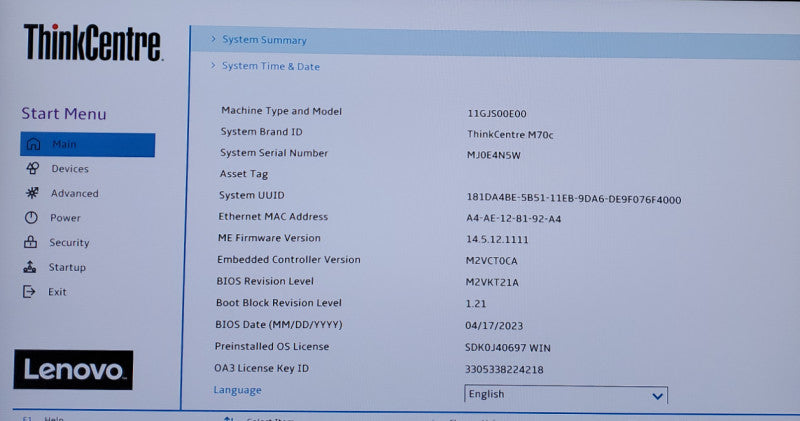
Task: Click the Preinstalled OS License label
Action: pyautogui.click(x=271, y=346)
